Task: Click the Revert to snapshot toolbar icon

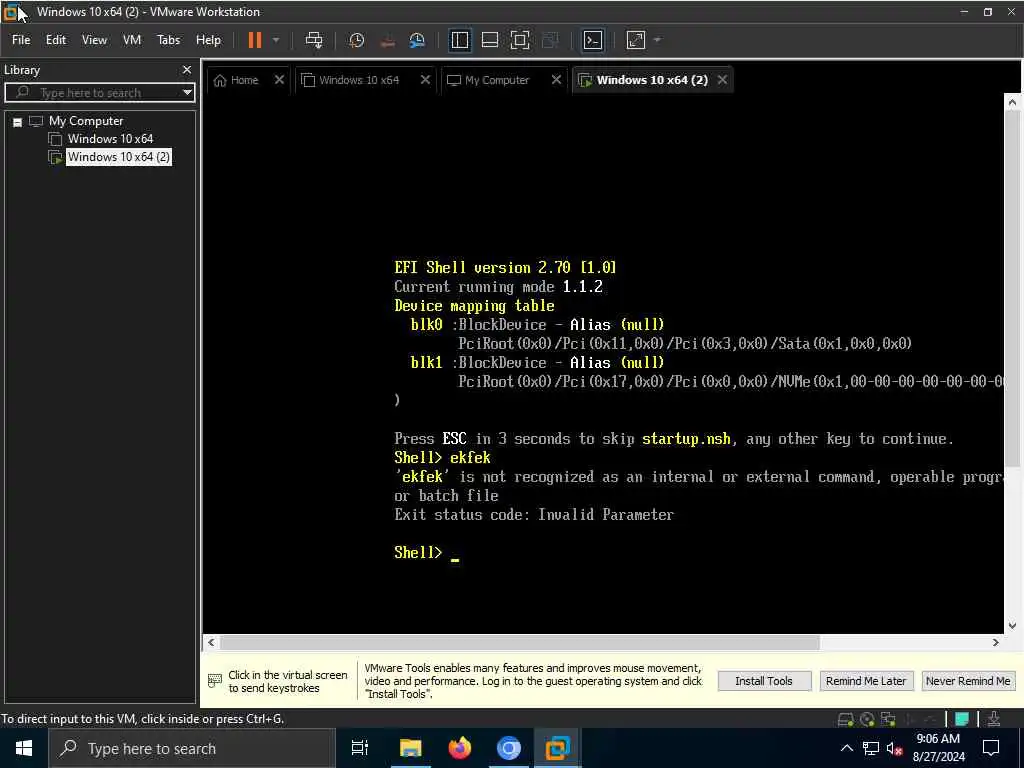Action: (387, 40)
